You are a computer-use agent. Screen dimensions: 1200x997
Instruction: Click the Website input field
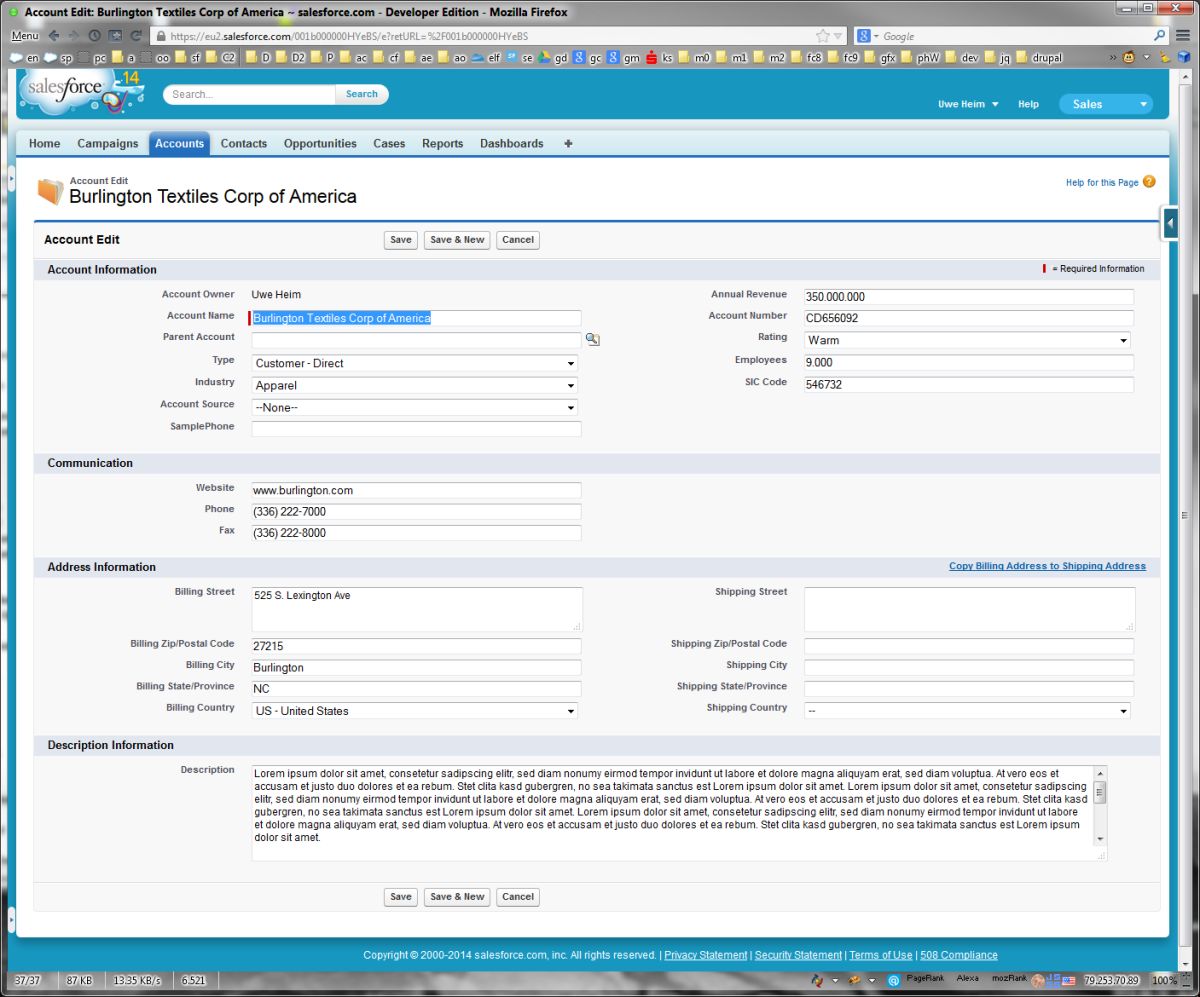(416, 491)
